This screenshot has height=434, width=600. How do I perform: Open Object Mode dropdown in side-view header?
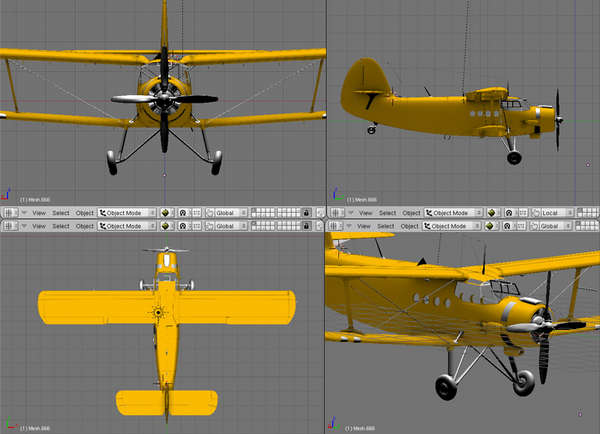coord(454,213)
